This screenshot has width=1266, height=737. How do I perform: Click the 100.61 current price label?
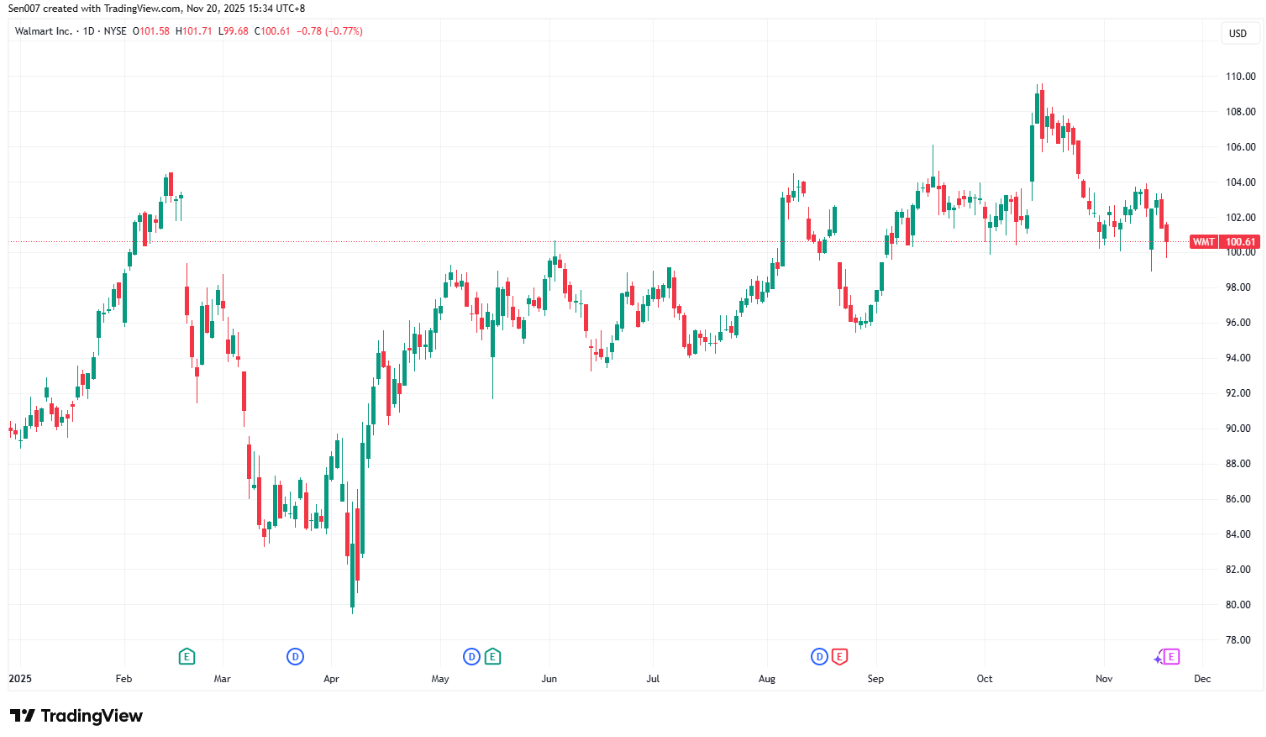point(1240,242)
